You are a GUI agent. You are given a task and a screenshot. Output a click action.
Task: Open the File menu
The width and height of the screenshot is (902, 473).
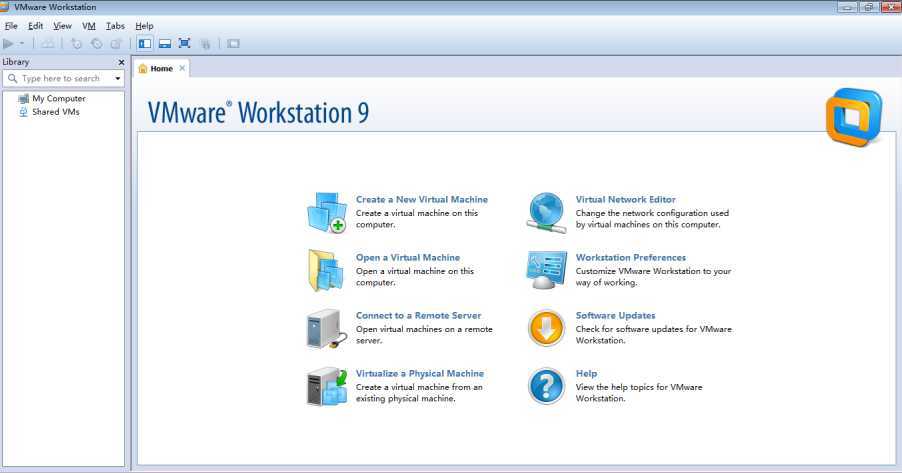click(11, 26)
